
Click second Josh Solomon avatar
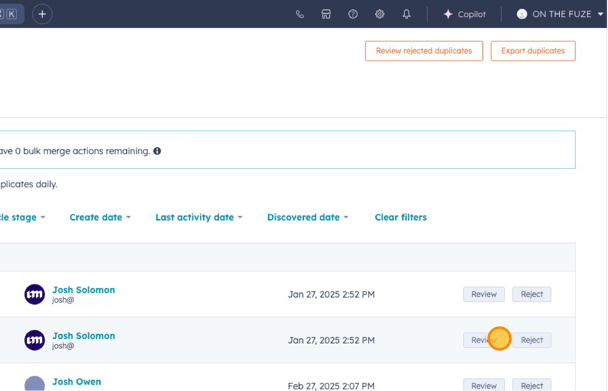35,340
